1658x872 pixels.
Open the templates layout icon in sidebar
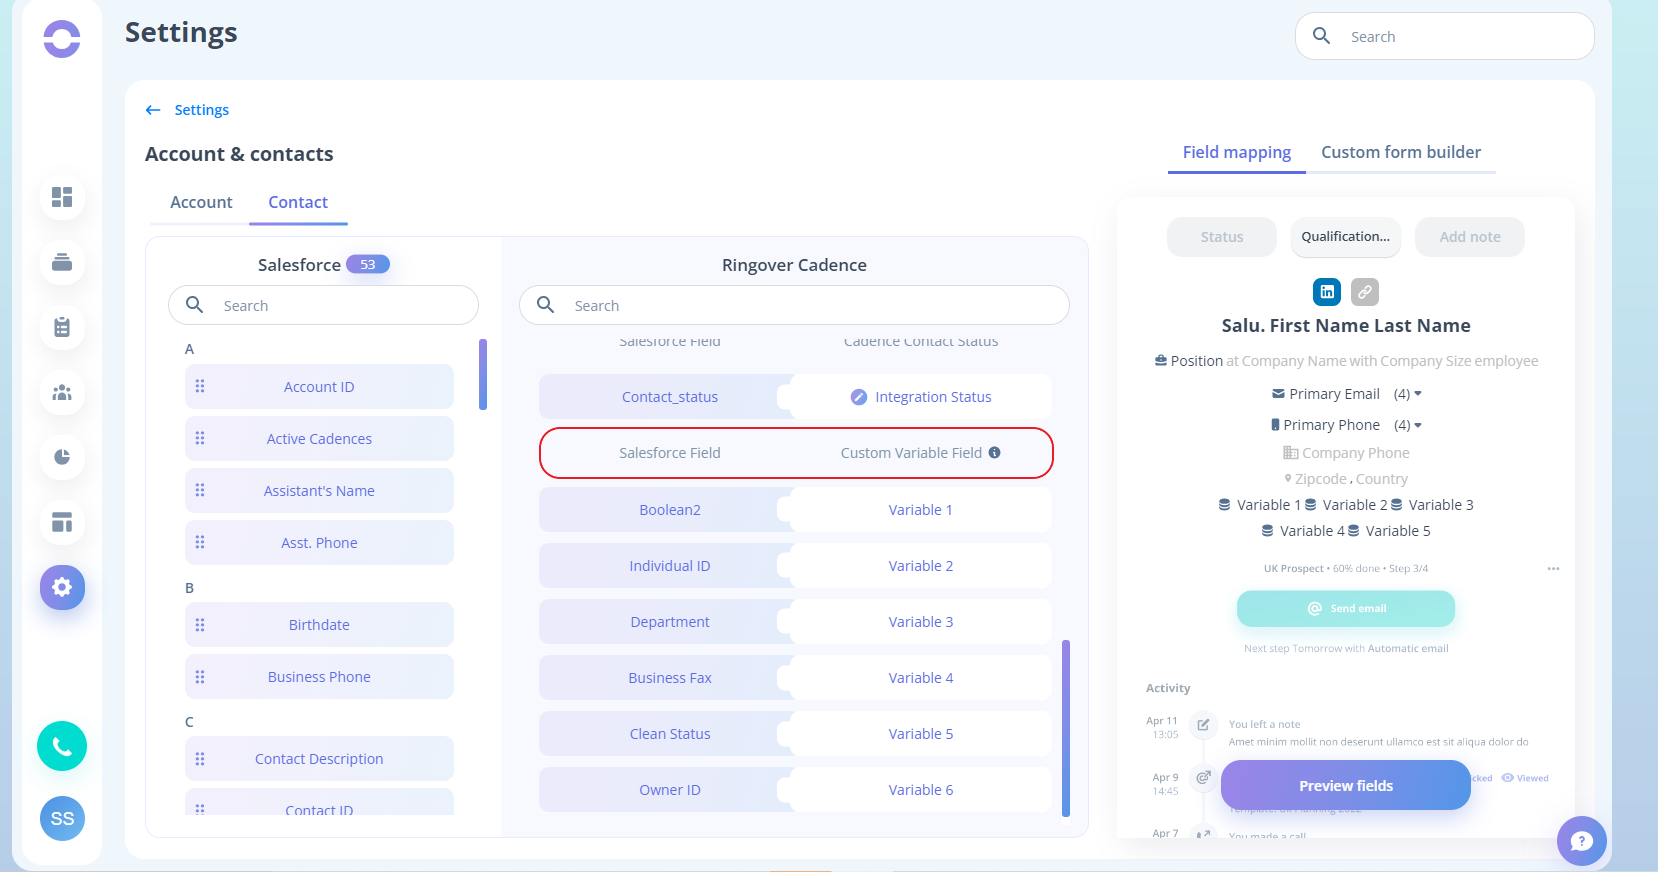62,522
